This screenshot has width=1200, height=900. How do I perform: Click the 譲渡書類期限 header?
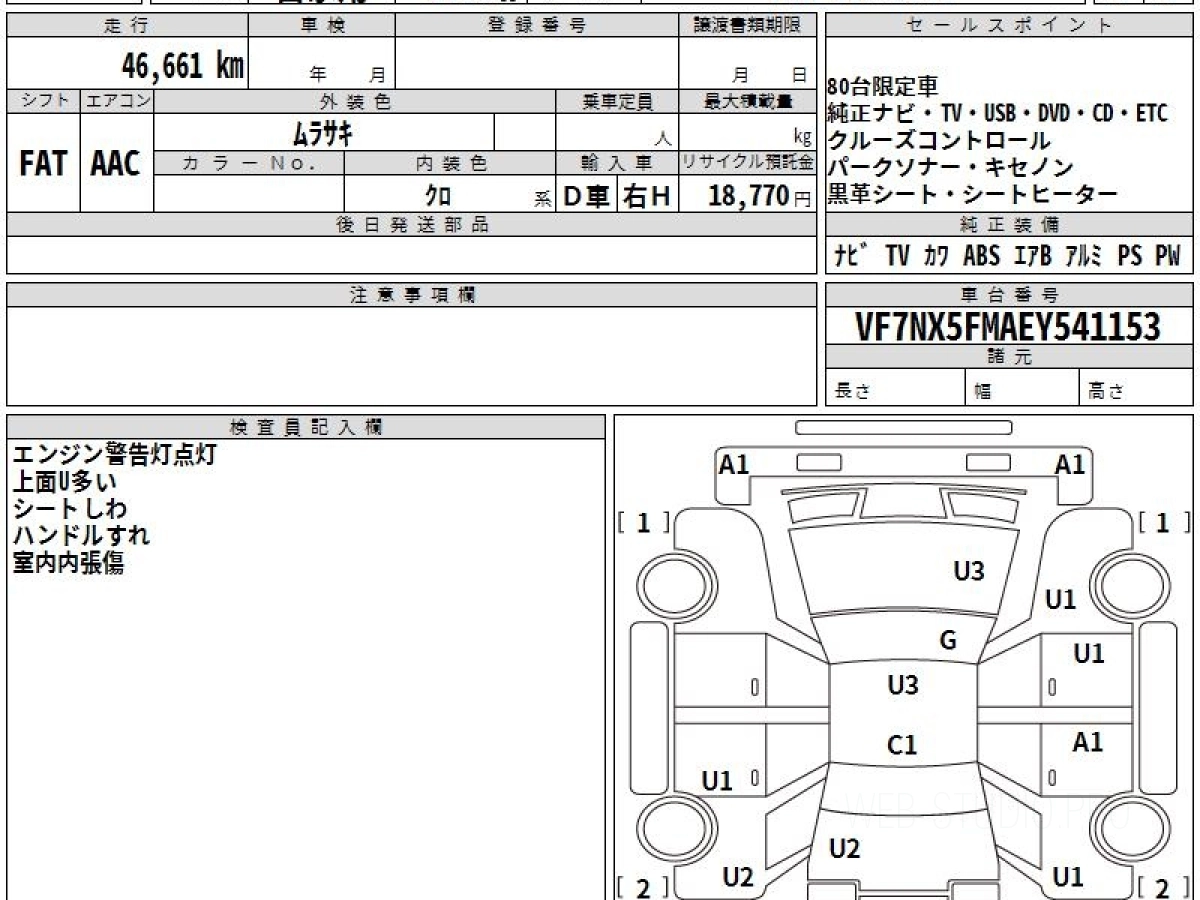tap(748, 26)
